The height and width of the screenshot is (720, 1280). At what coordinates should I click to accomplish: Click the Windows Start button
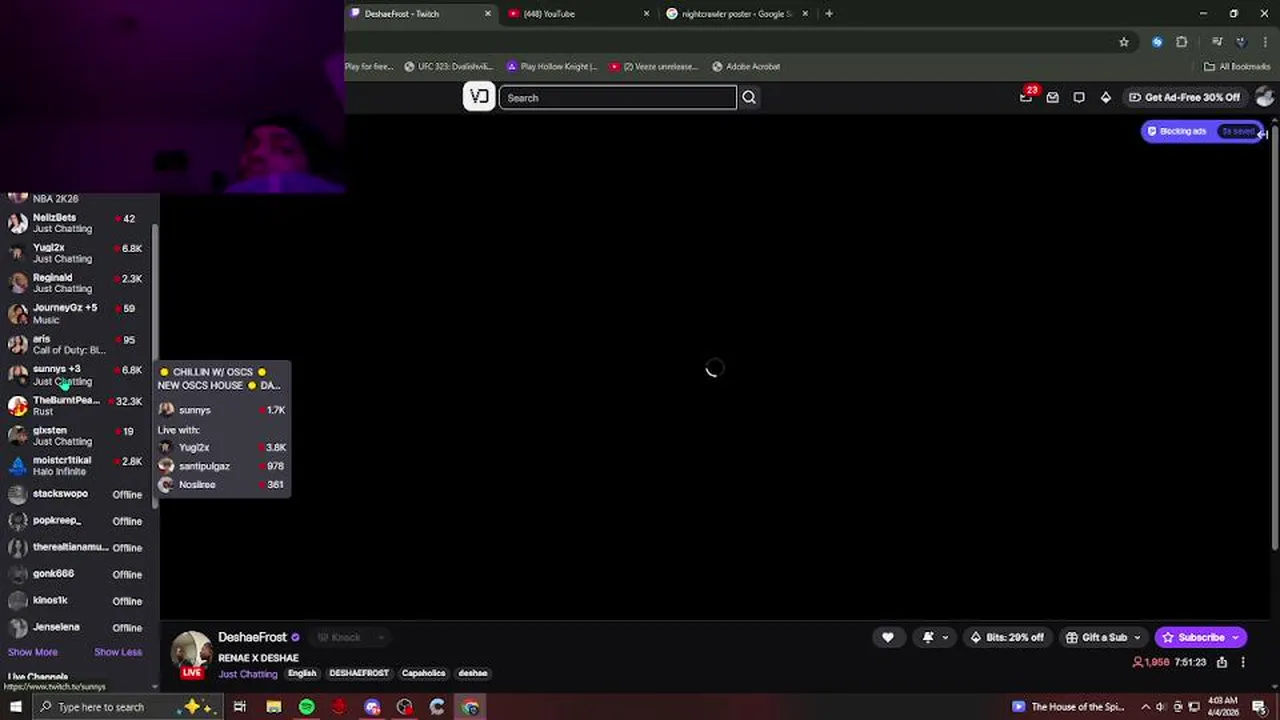15,707
